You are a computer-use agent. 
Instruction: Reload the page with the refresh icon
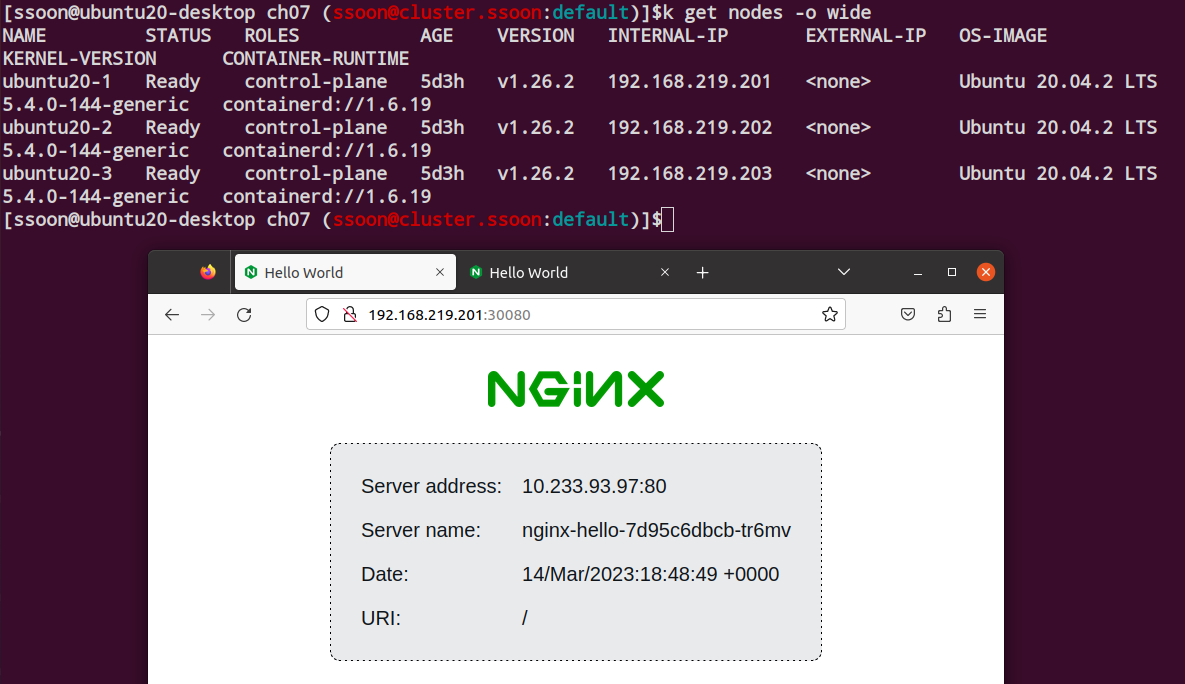(x=244, y=314)
